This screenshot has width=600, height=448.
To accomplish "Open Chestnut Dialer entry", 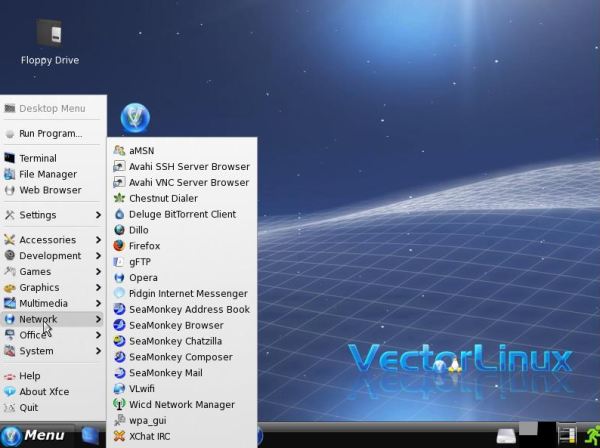I will (182, 198).
